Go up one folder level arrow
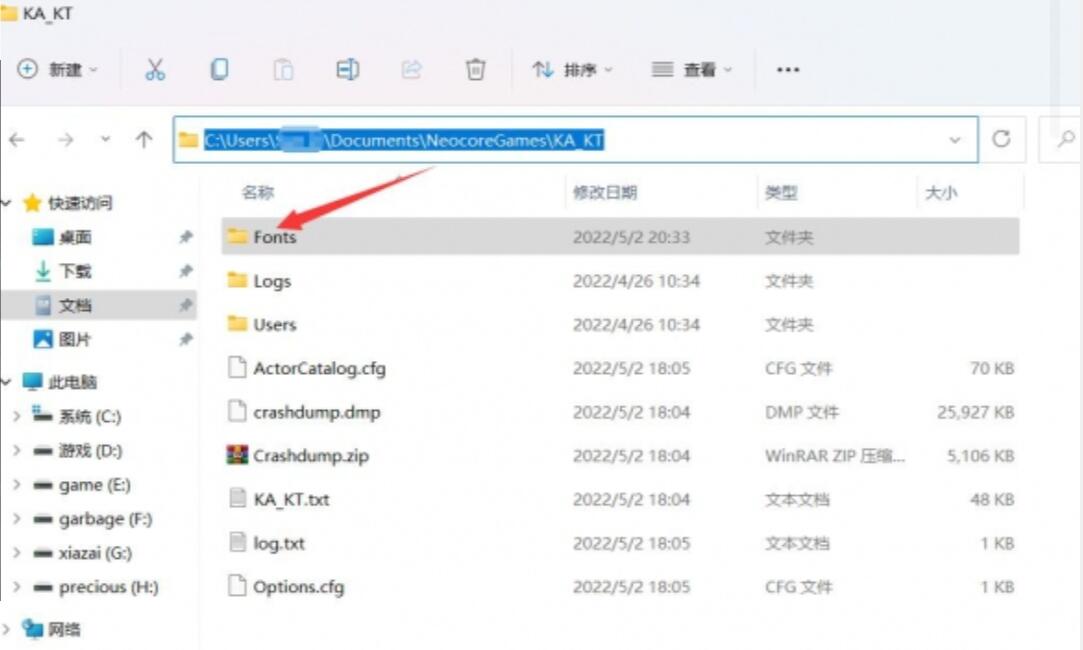The height and width of the screenshot is (650, 1083). (144, 140)
